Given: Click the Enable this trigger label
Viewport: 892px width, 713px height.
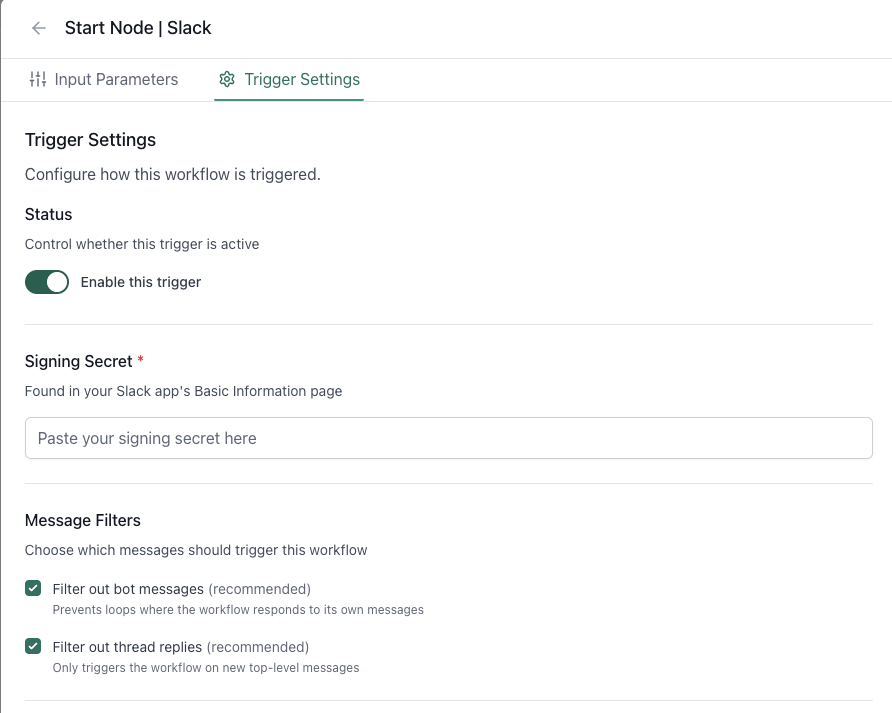Looking at the screenshot, I should [x=140, y=282].
